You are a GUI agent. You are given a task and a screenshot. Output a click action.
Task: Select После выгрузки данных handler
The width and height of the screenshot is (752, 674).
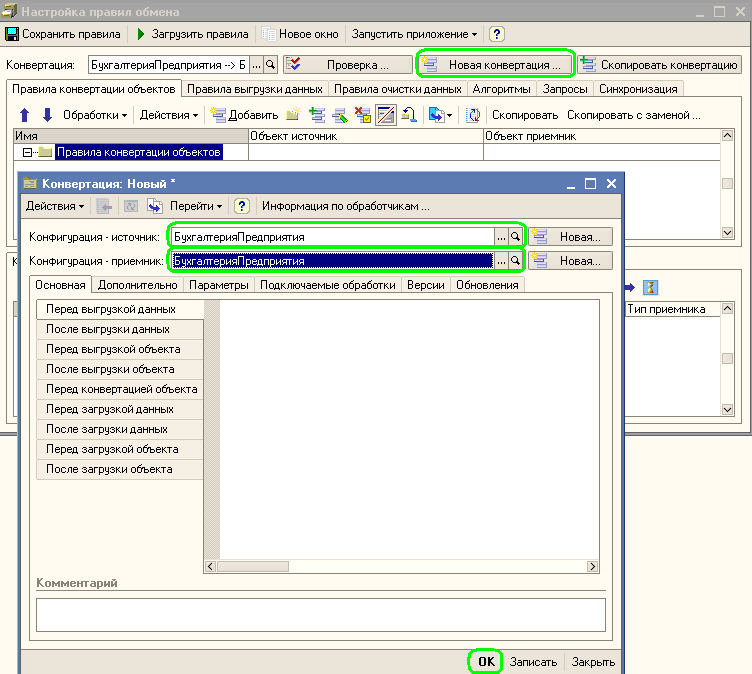click(120, 330)
